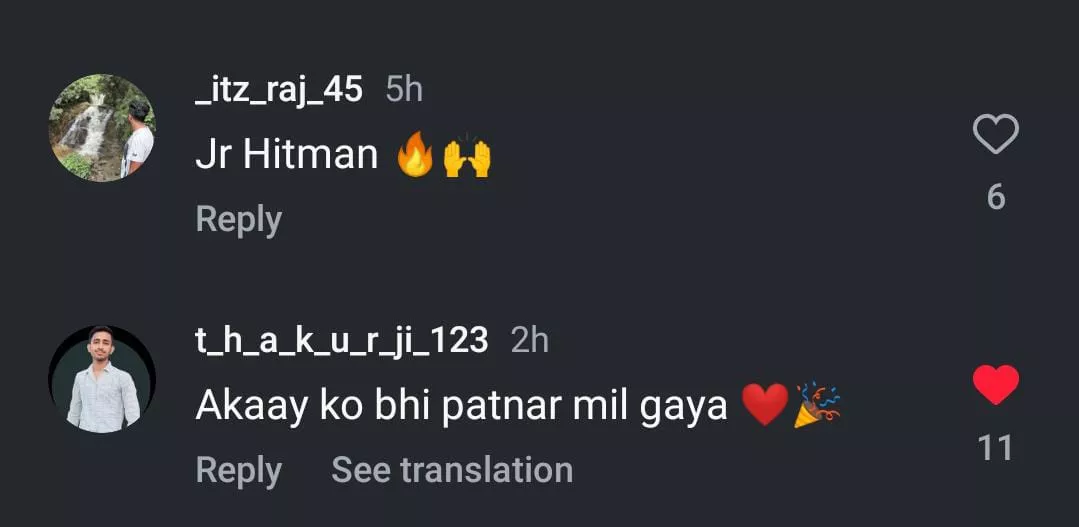Reply to the 'Jr Hitman' comment
The width and height of the screenshot is (1079, 527).
(238, 219)
